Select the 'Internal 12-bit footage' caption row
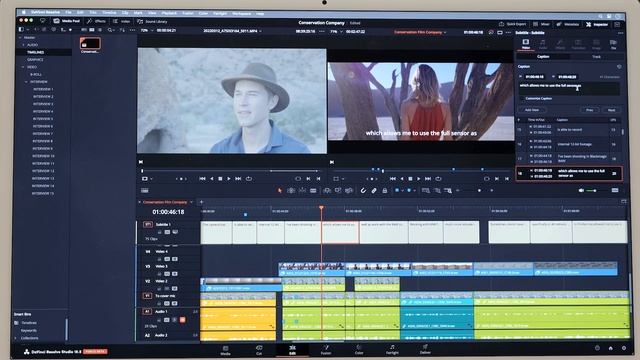This screenshot has height=360, width=640. coord(568,144)
